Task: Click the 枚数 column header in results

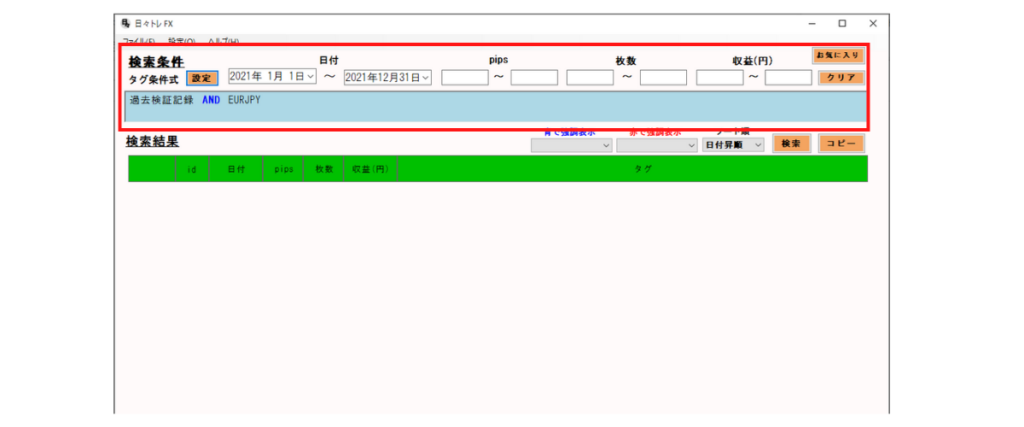Action: [323, 168]
